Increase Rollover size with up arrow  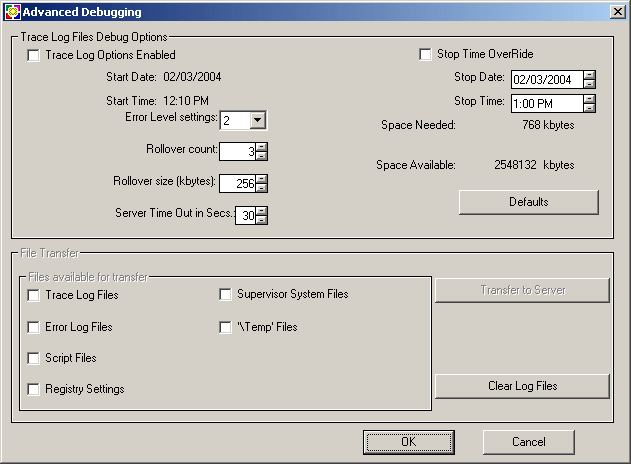[262, 179]
